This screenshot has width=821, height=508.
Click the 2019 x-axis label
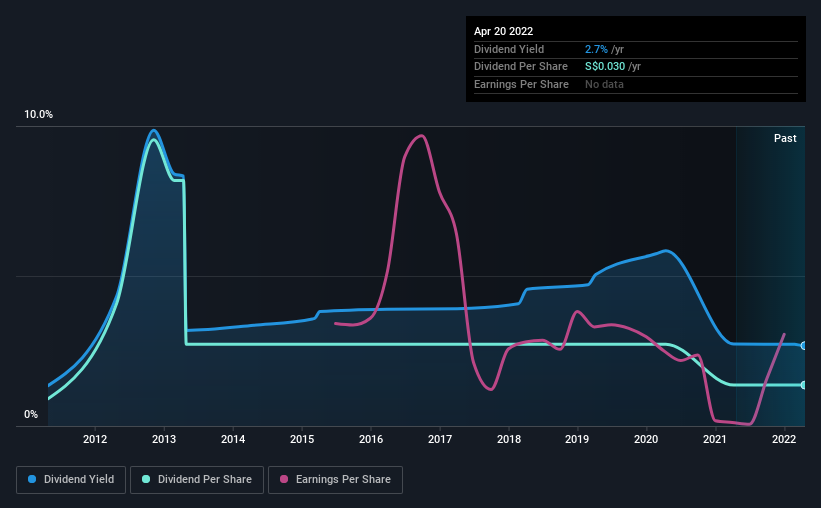coord(577,439)
